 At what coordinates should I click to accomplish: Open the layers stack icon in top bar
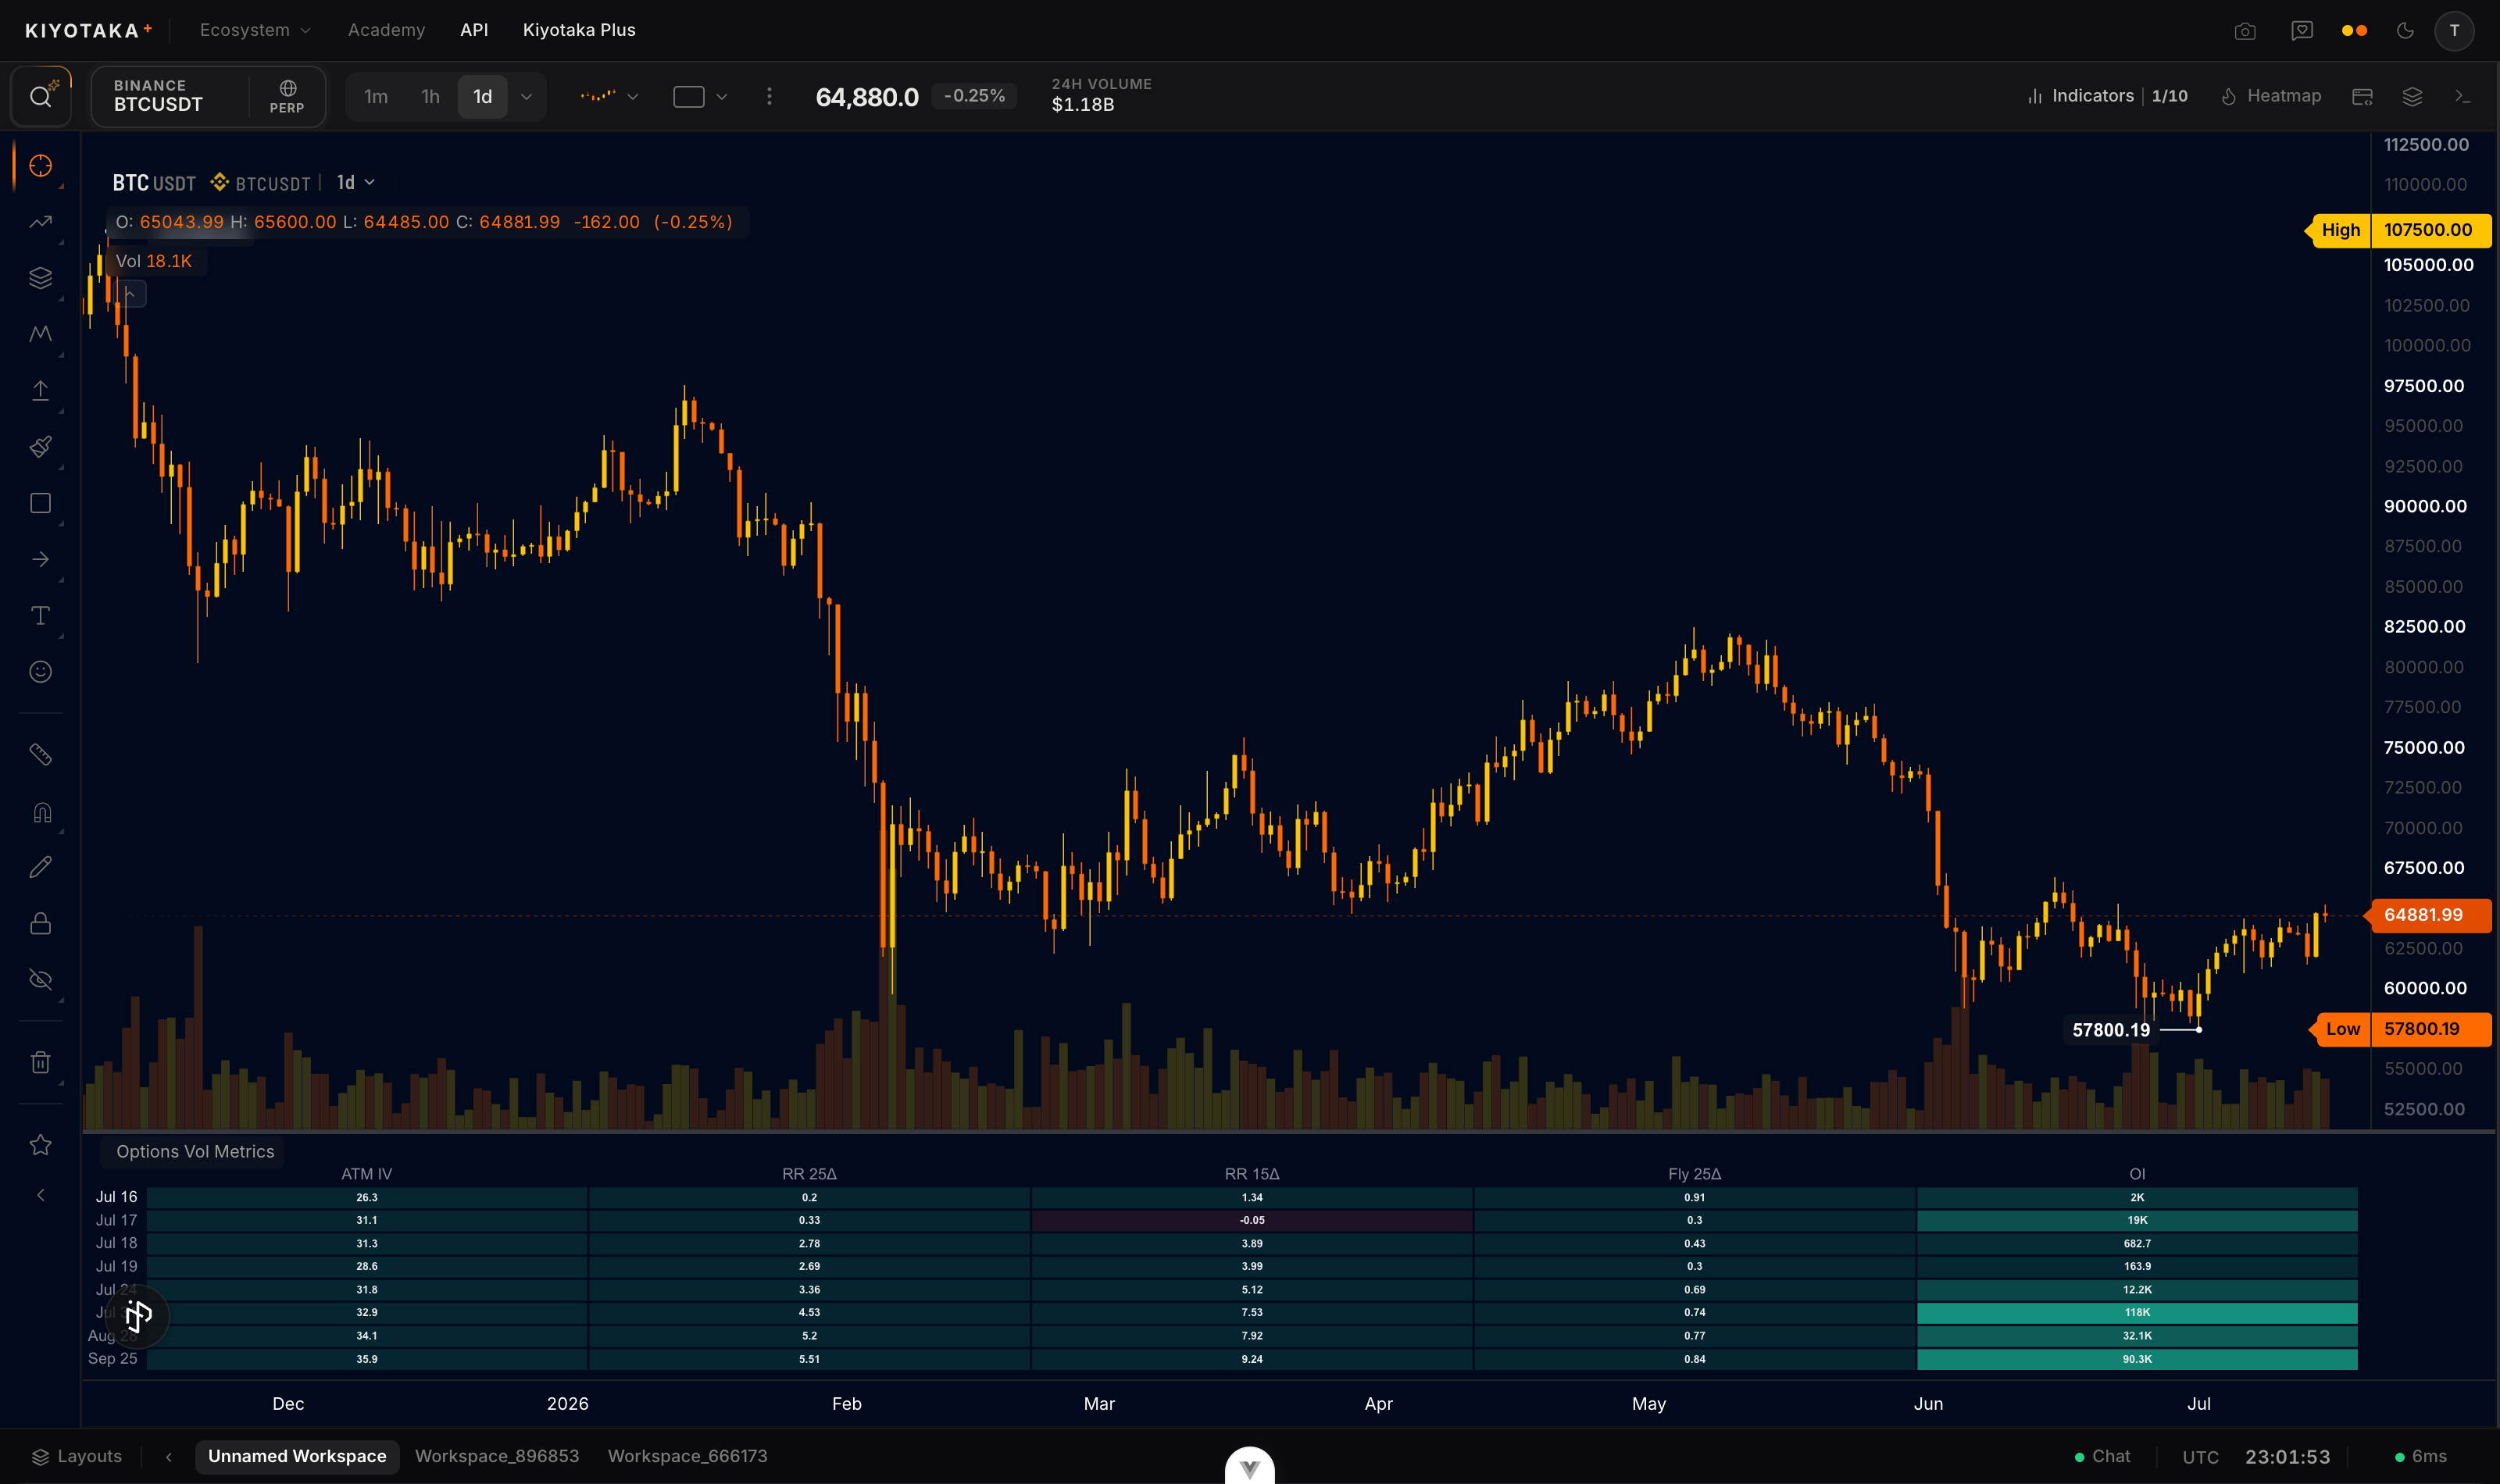click(2412, 96)
